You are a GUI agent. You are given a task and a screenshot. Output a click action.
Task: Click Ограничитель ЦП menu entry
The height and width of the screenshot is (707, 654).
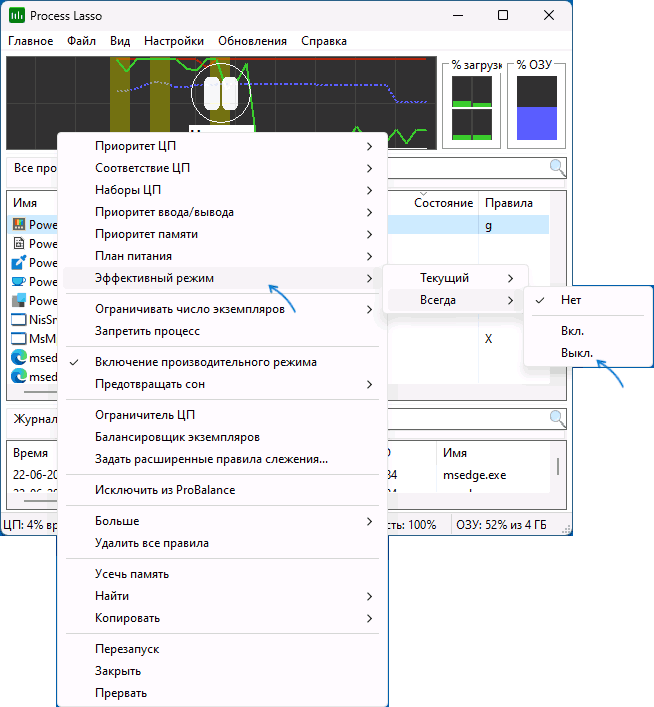click(223, 415)
